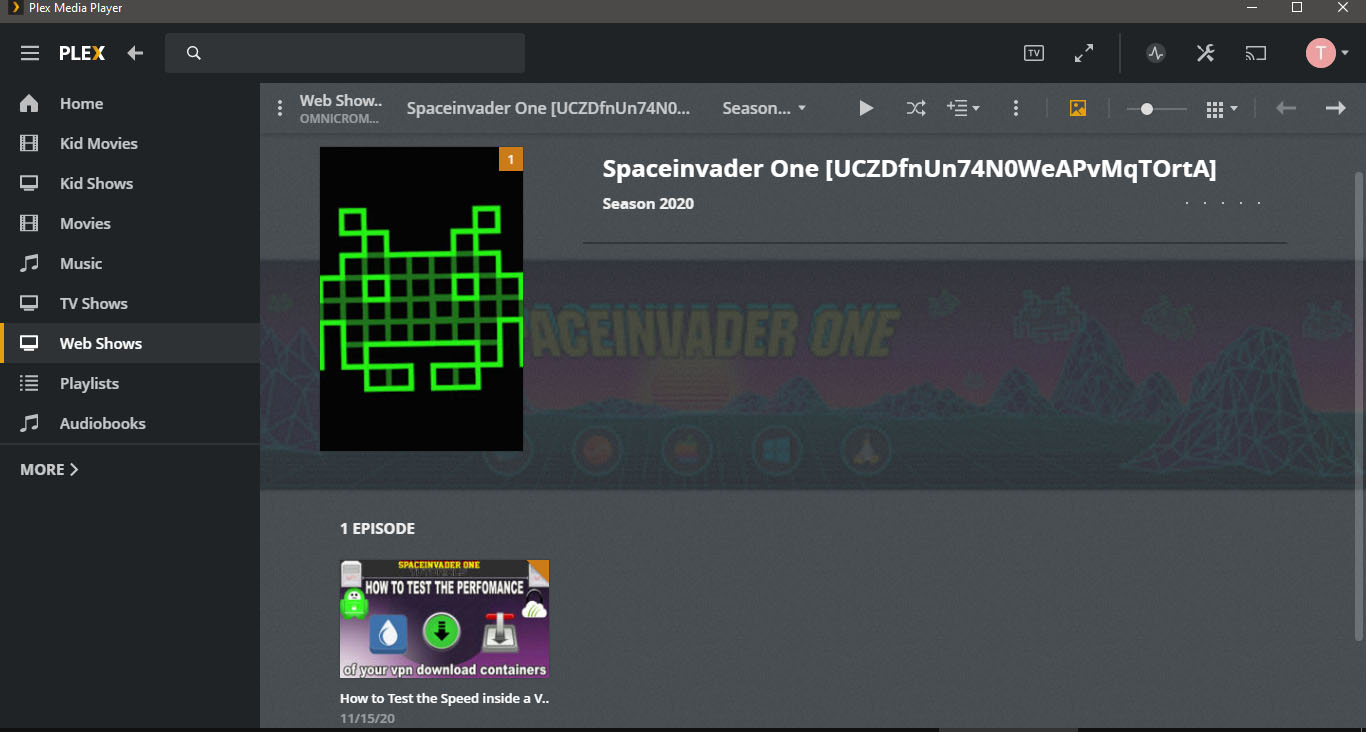Click the 'Season 2020' subtitle text
The width and height of the screenshot is (1366, 732).
[x=648, y=204]
